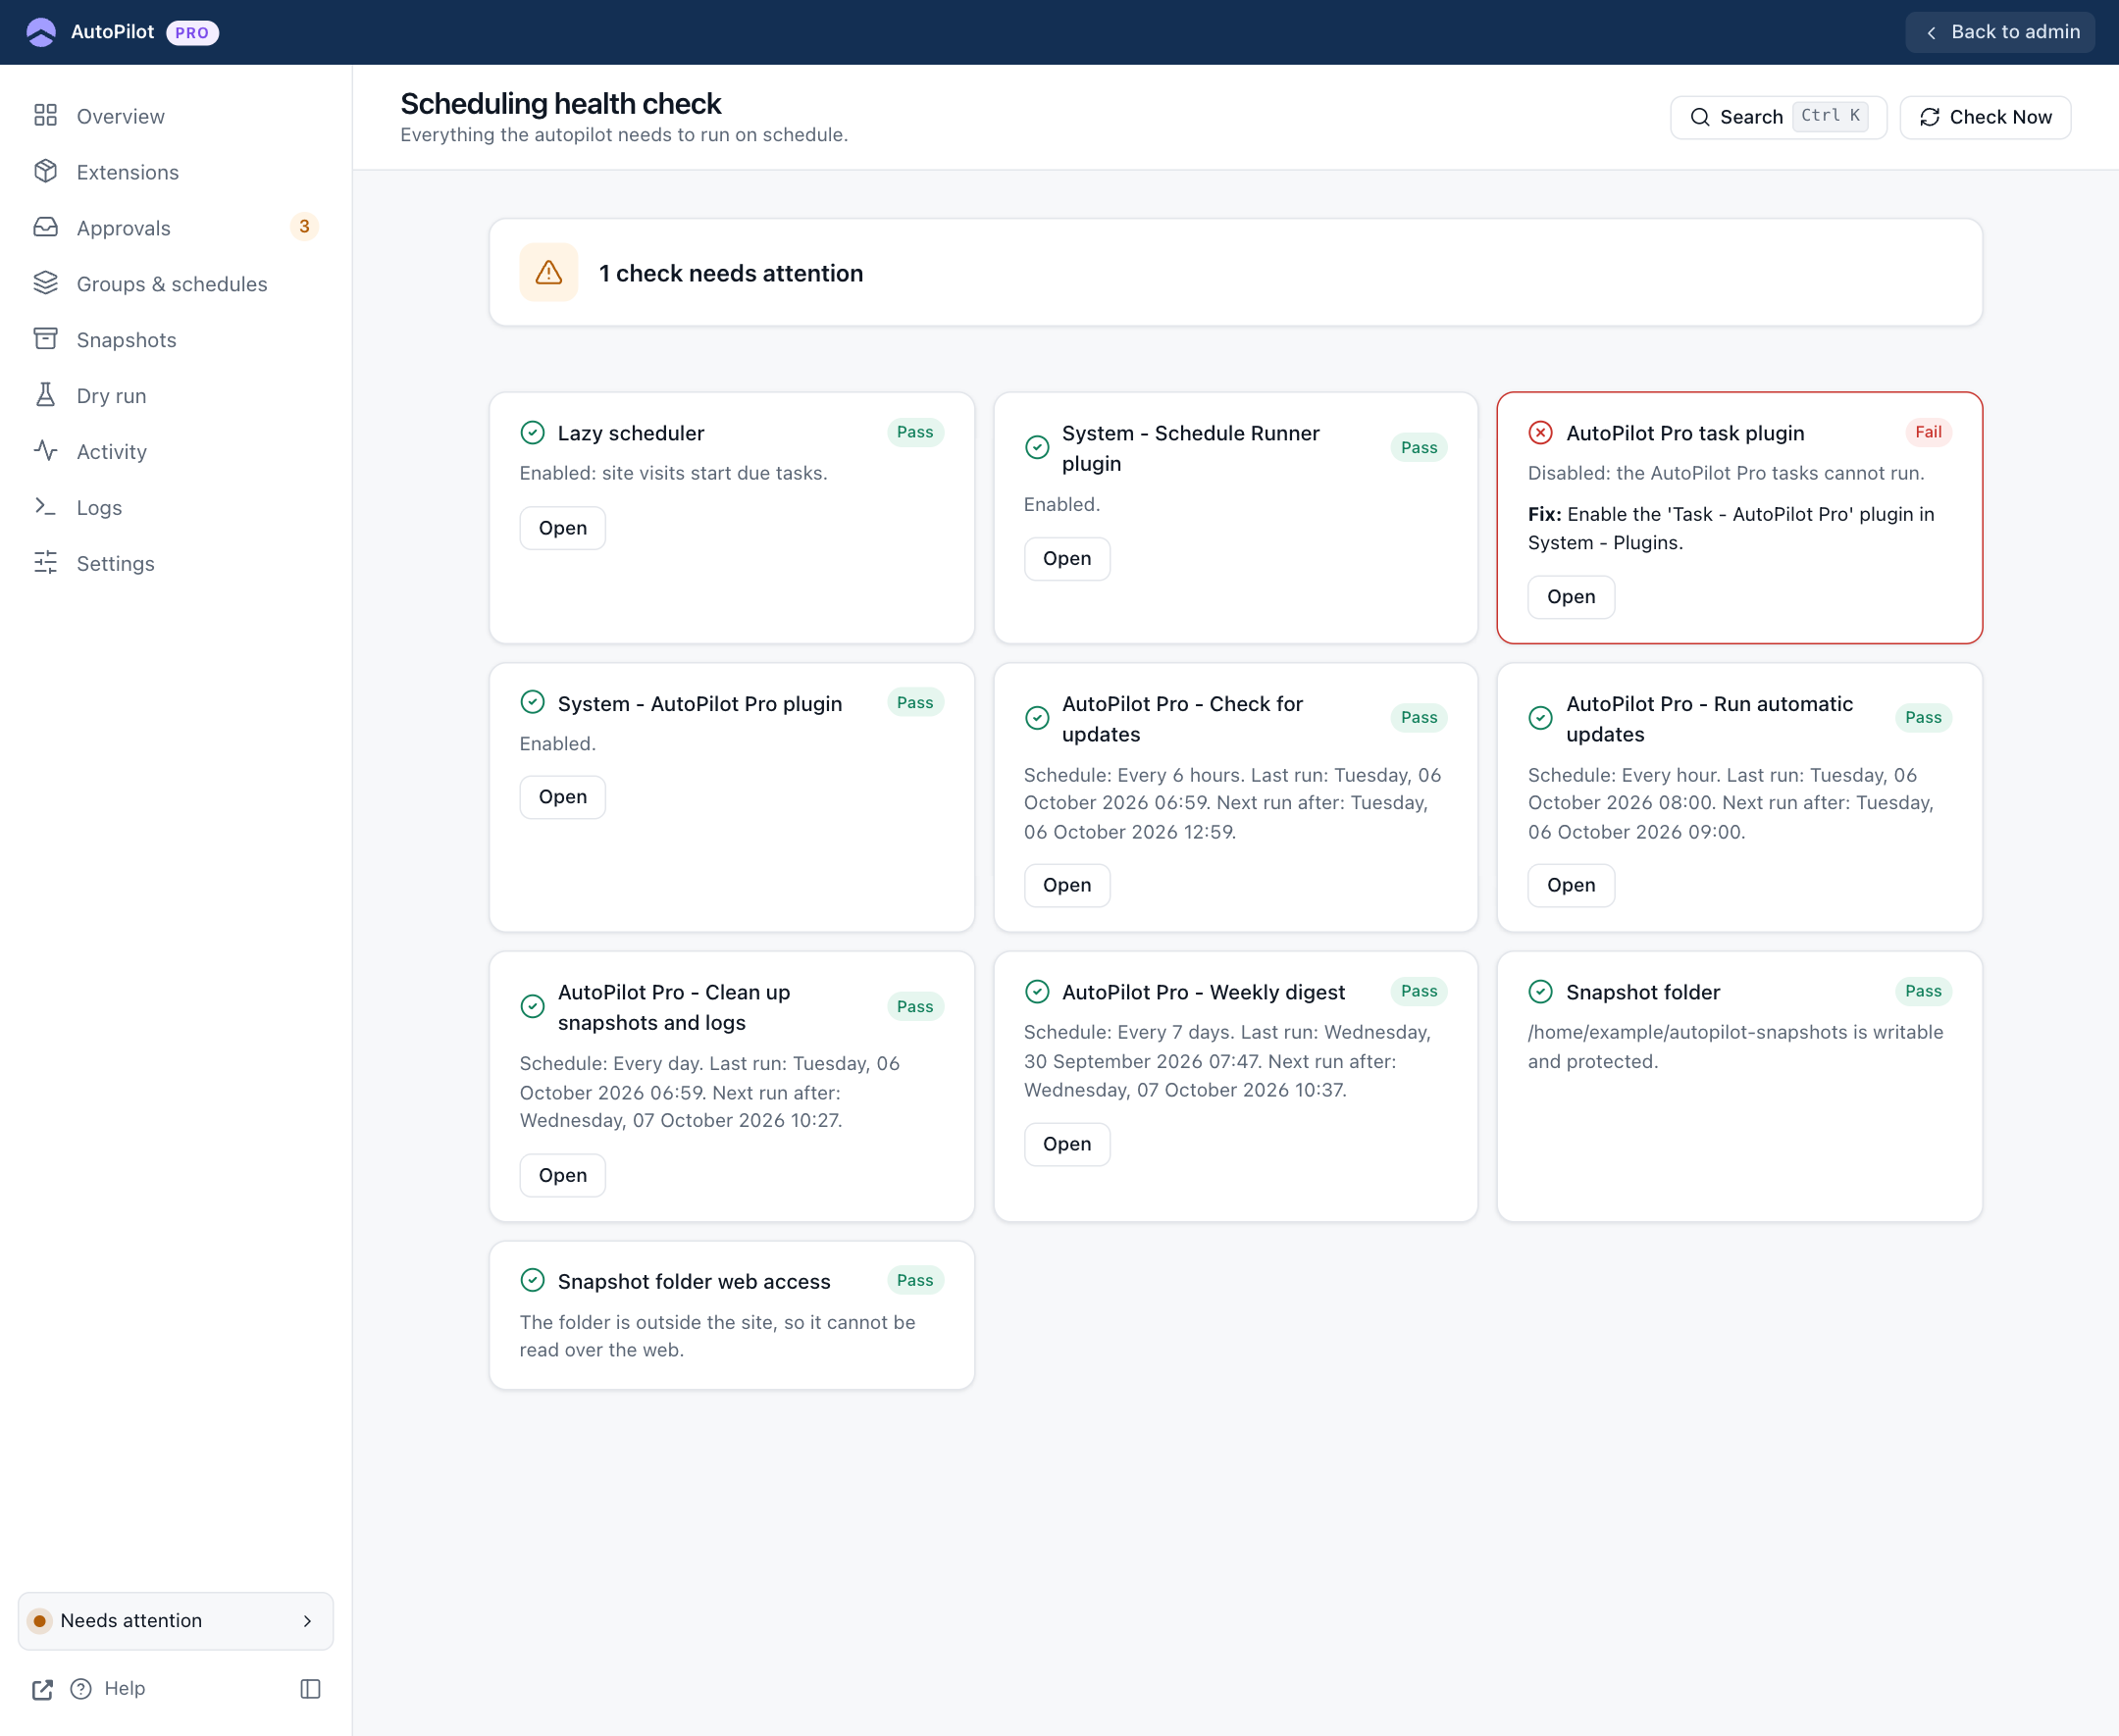Click the Overview grid icon in sidebar
This screenshot has height=1736, width=2119.
tap(45, 115)
